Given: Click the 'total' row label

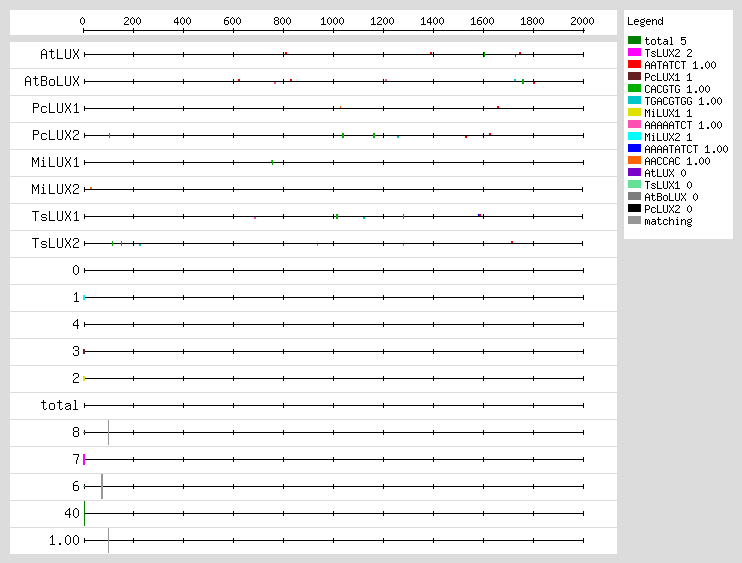Looking at the screenshot, I should pos(59,405).
